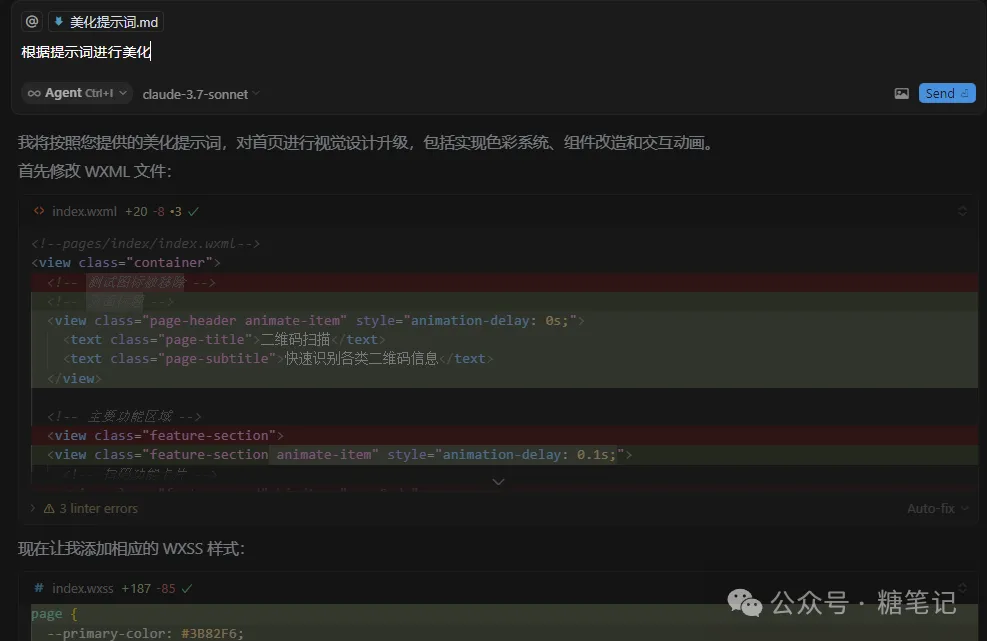Click the added feature-section animate-item line
The image size is (987, 641).
point(505,455)
